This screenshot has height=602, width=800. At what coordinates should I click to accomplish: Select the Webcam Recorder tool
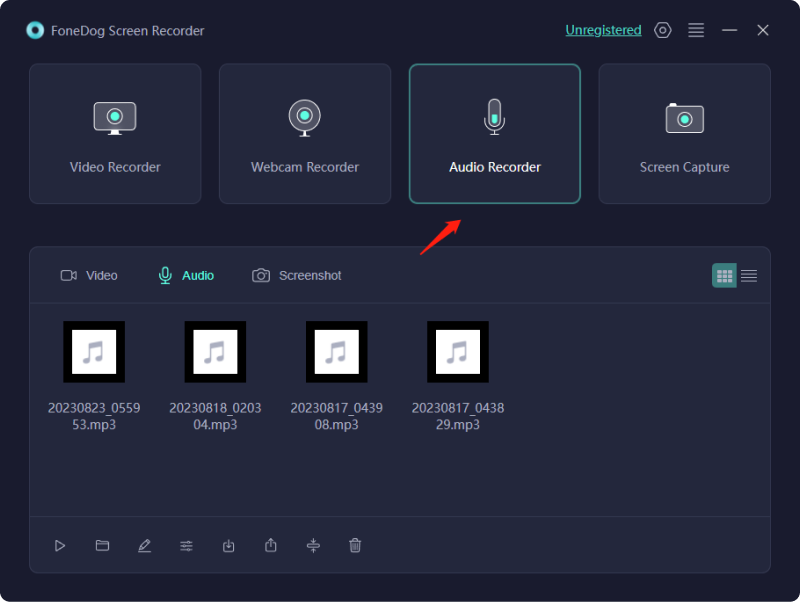[304, 133]
